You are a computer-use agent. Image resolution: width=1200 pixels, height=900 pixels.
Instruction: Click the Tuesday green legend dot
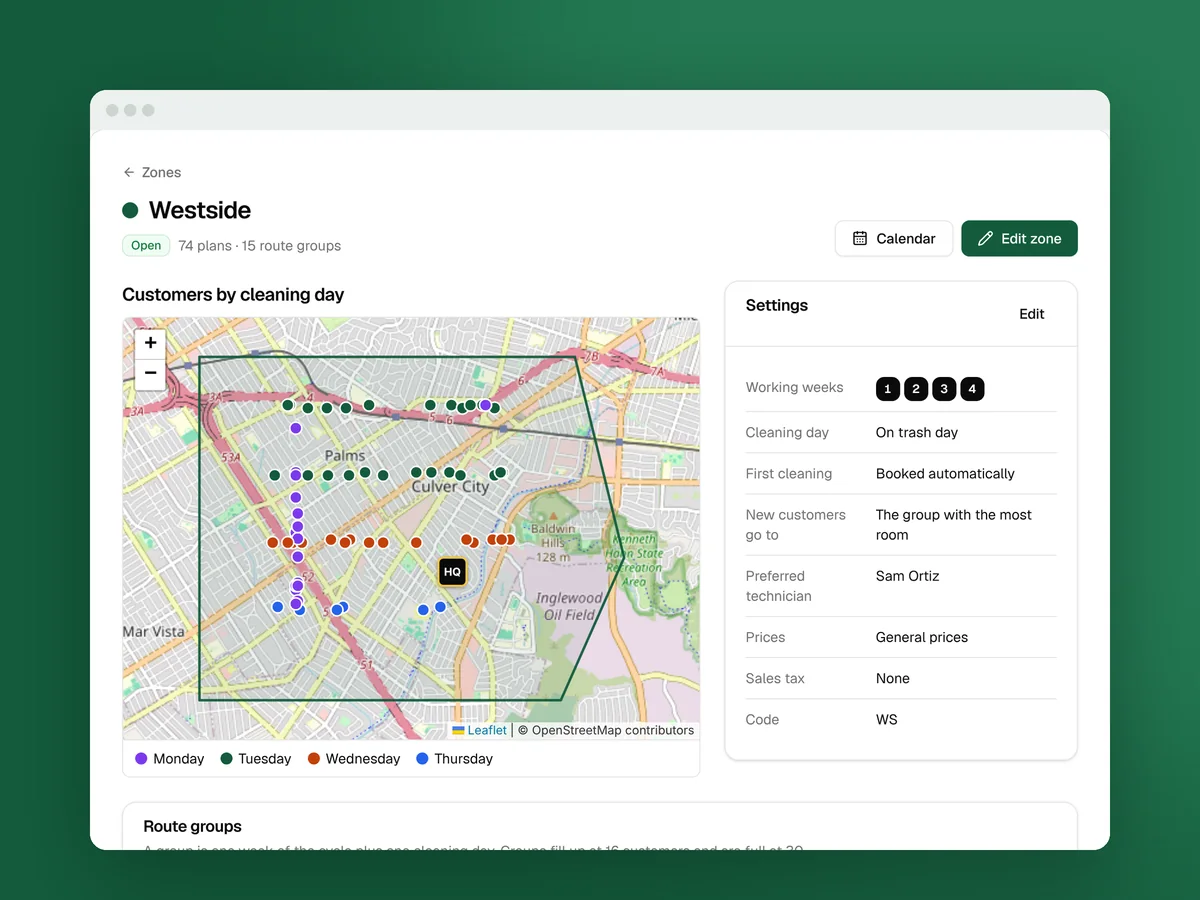[227, 759]
